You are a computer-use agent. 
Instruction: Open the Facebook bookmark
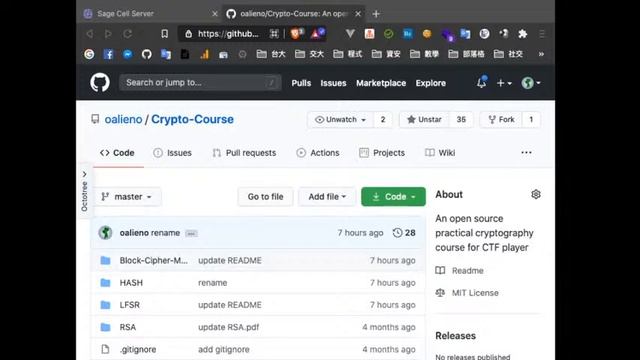point(108,54)
